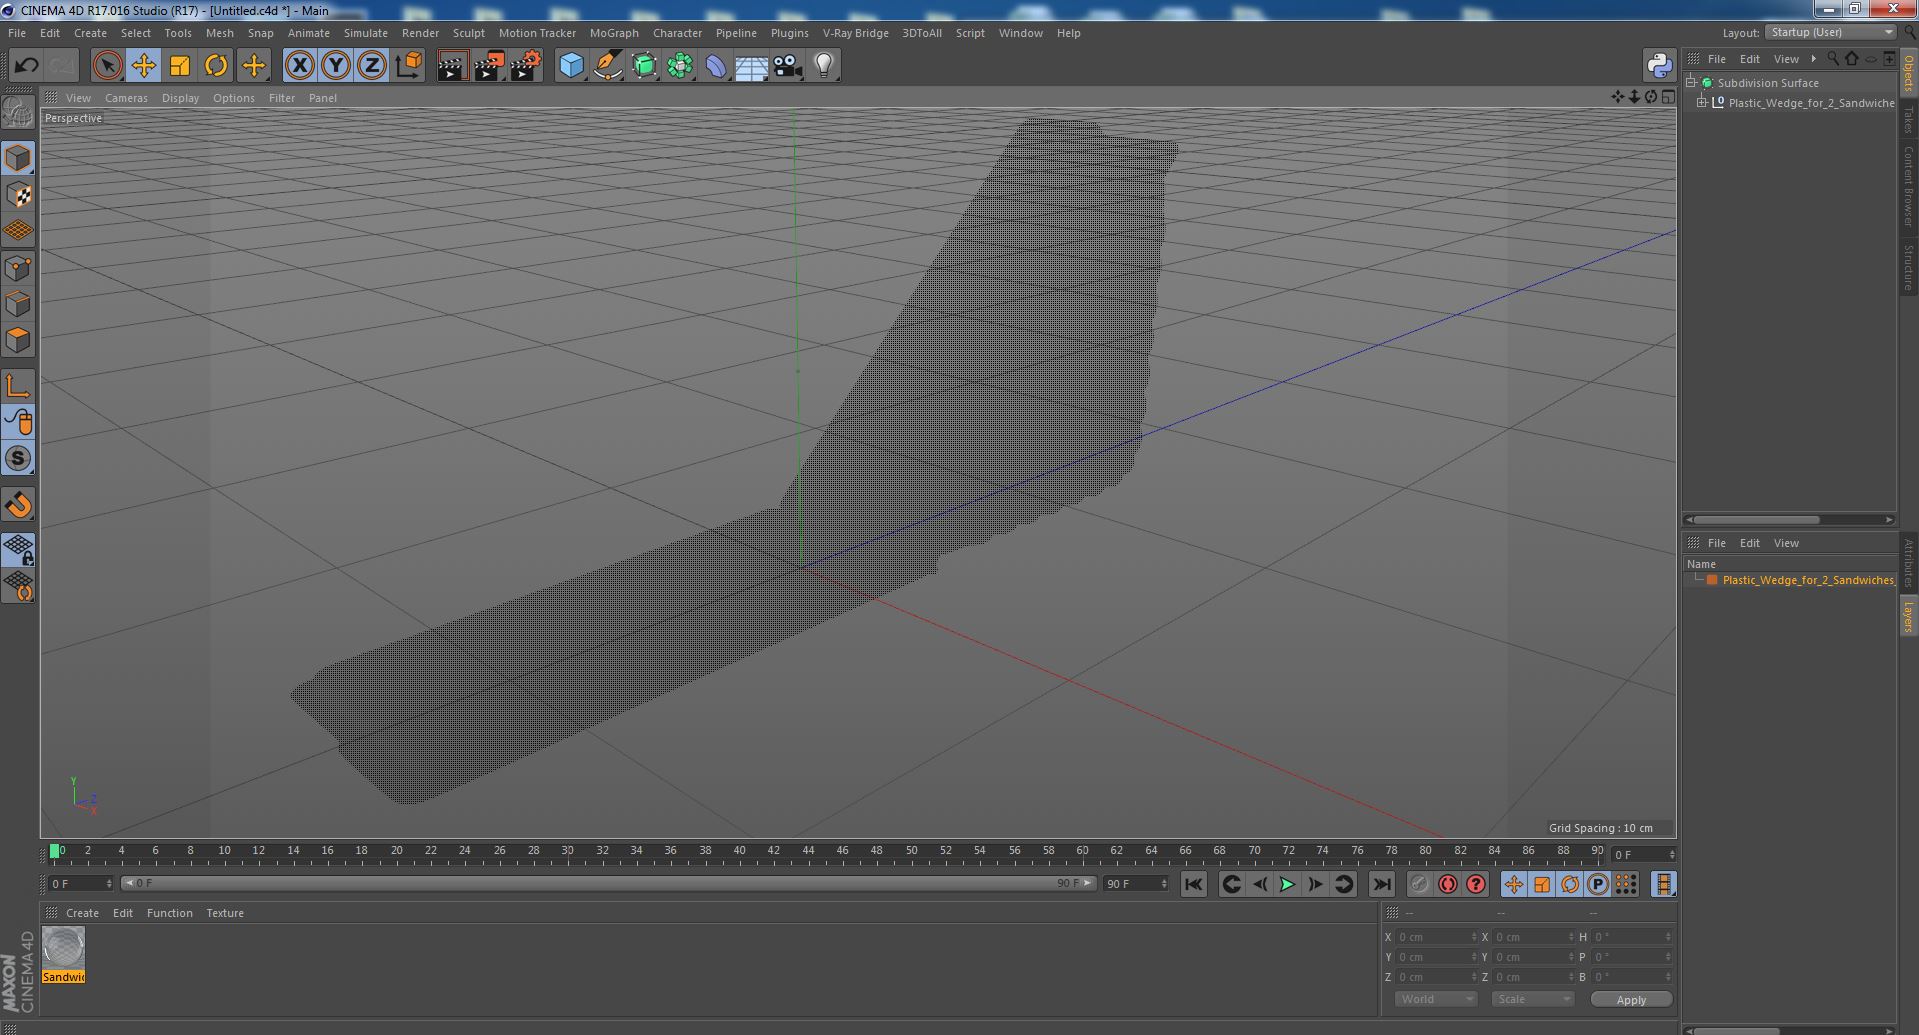Toggle coordinate system icon
This screenshot has height=1035, width=1919.
click(408, 66)
